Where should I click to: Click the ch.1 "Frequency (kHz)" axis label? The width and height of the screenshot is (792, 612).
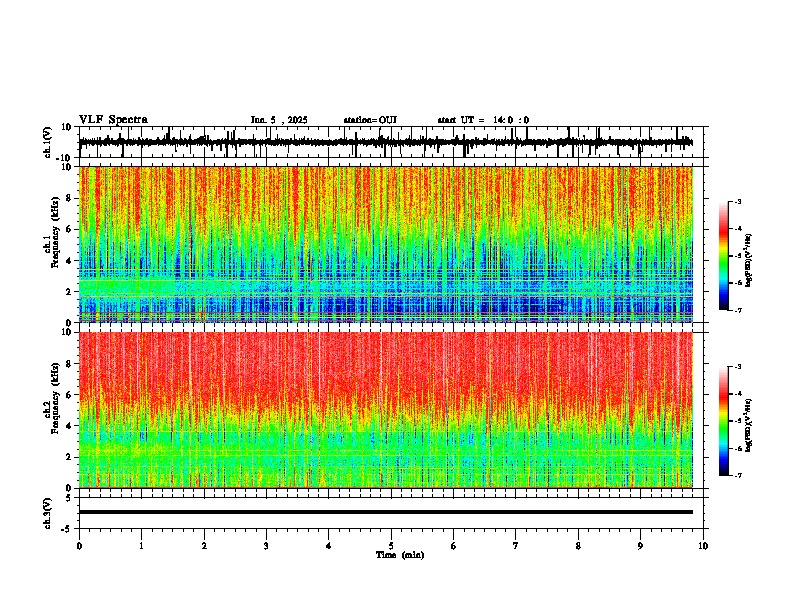point(55,233)
